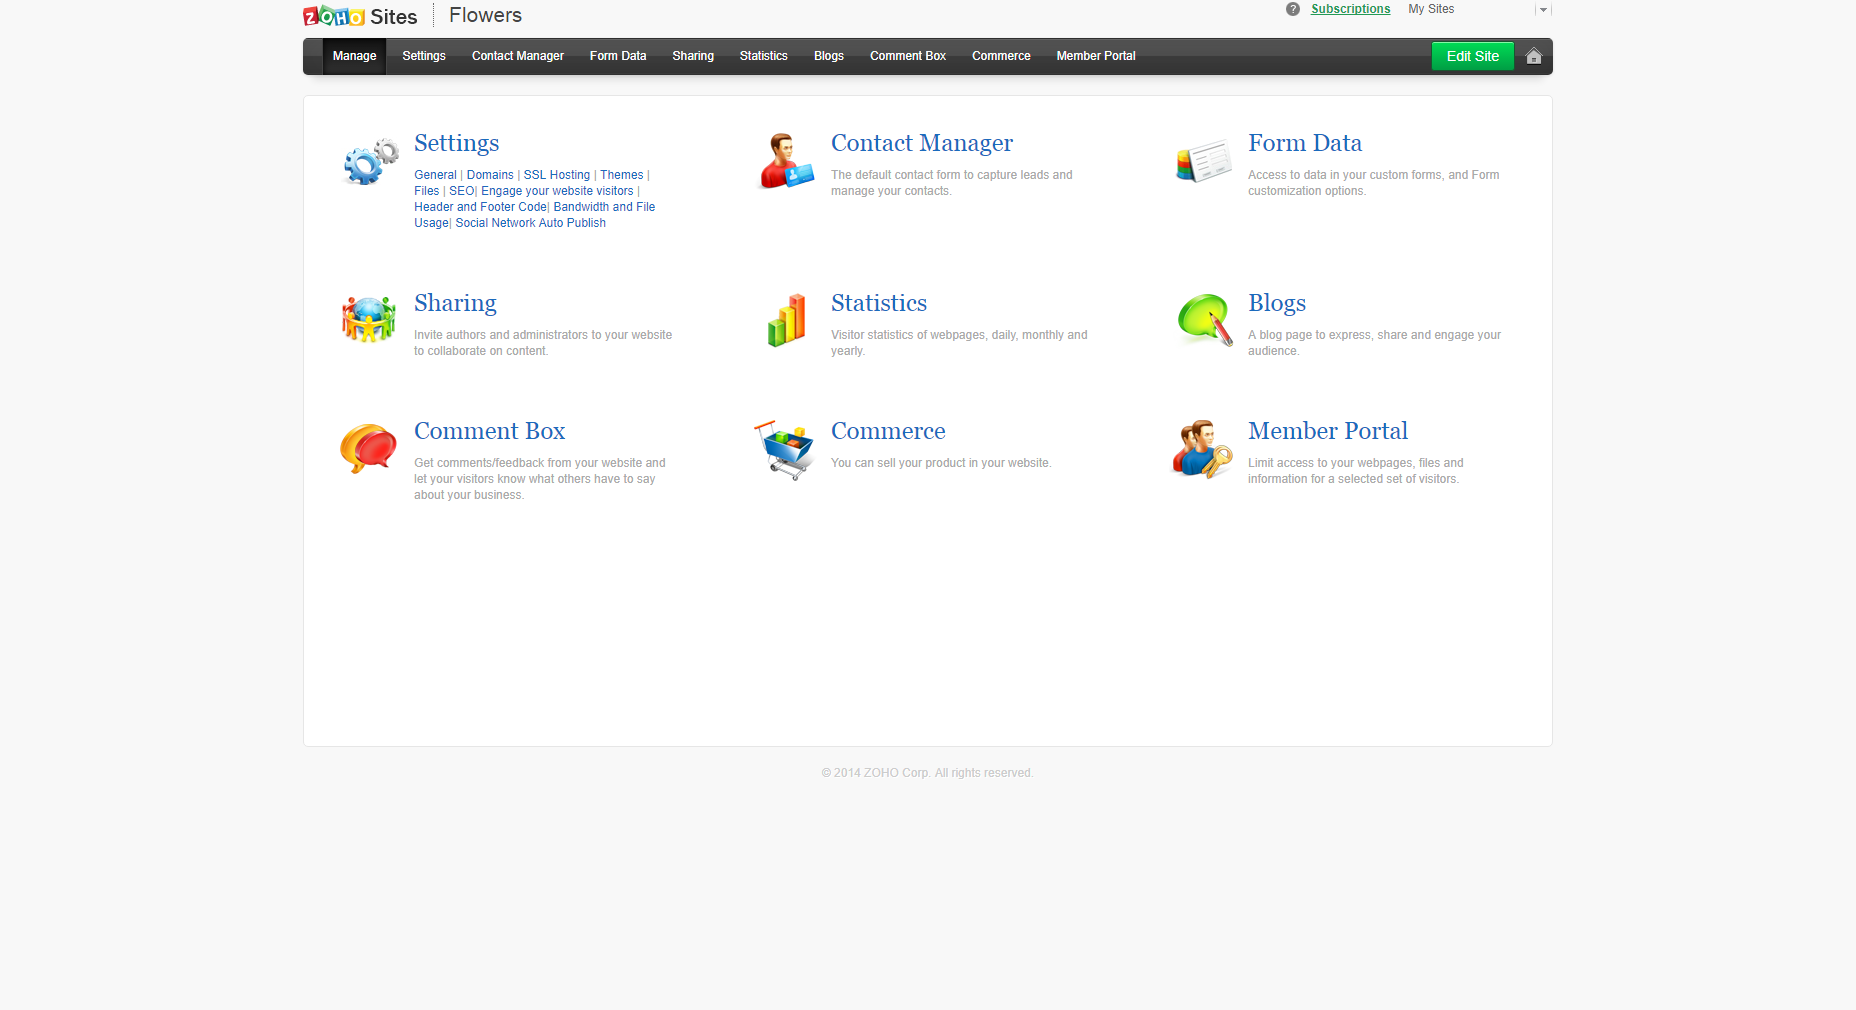Viewport: 1856px width, 1010px height.
Task: Open the Files settings link
Action: pos(427,191)
